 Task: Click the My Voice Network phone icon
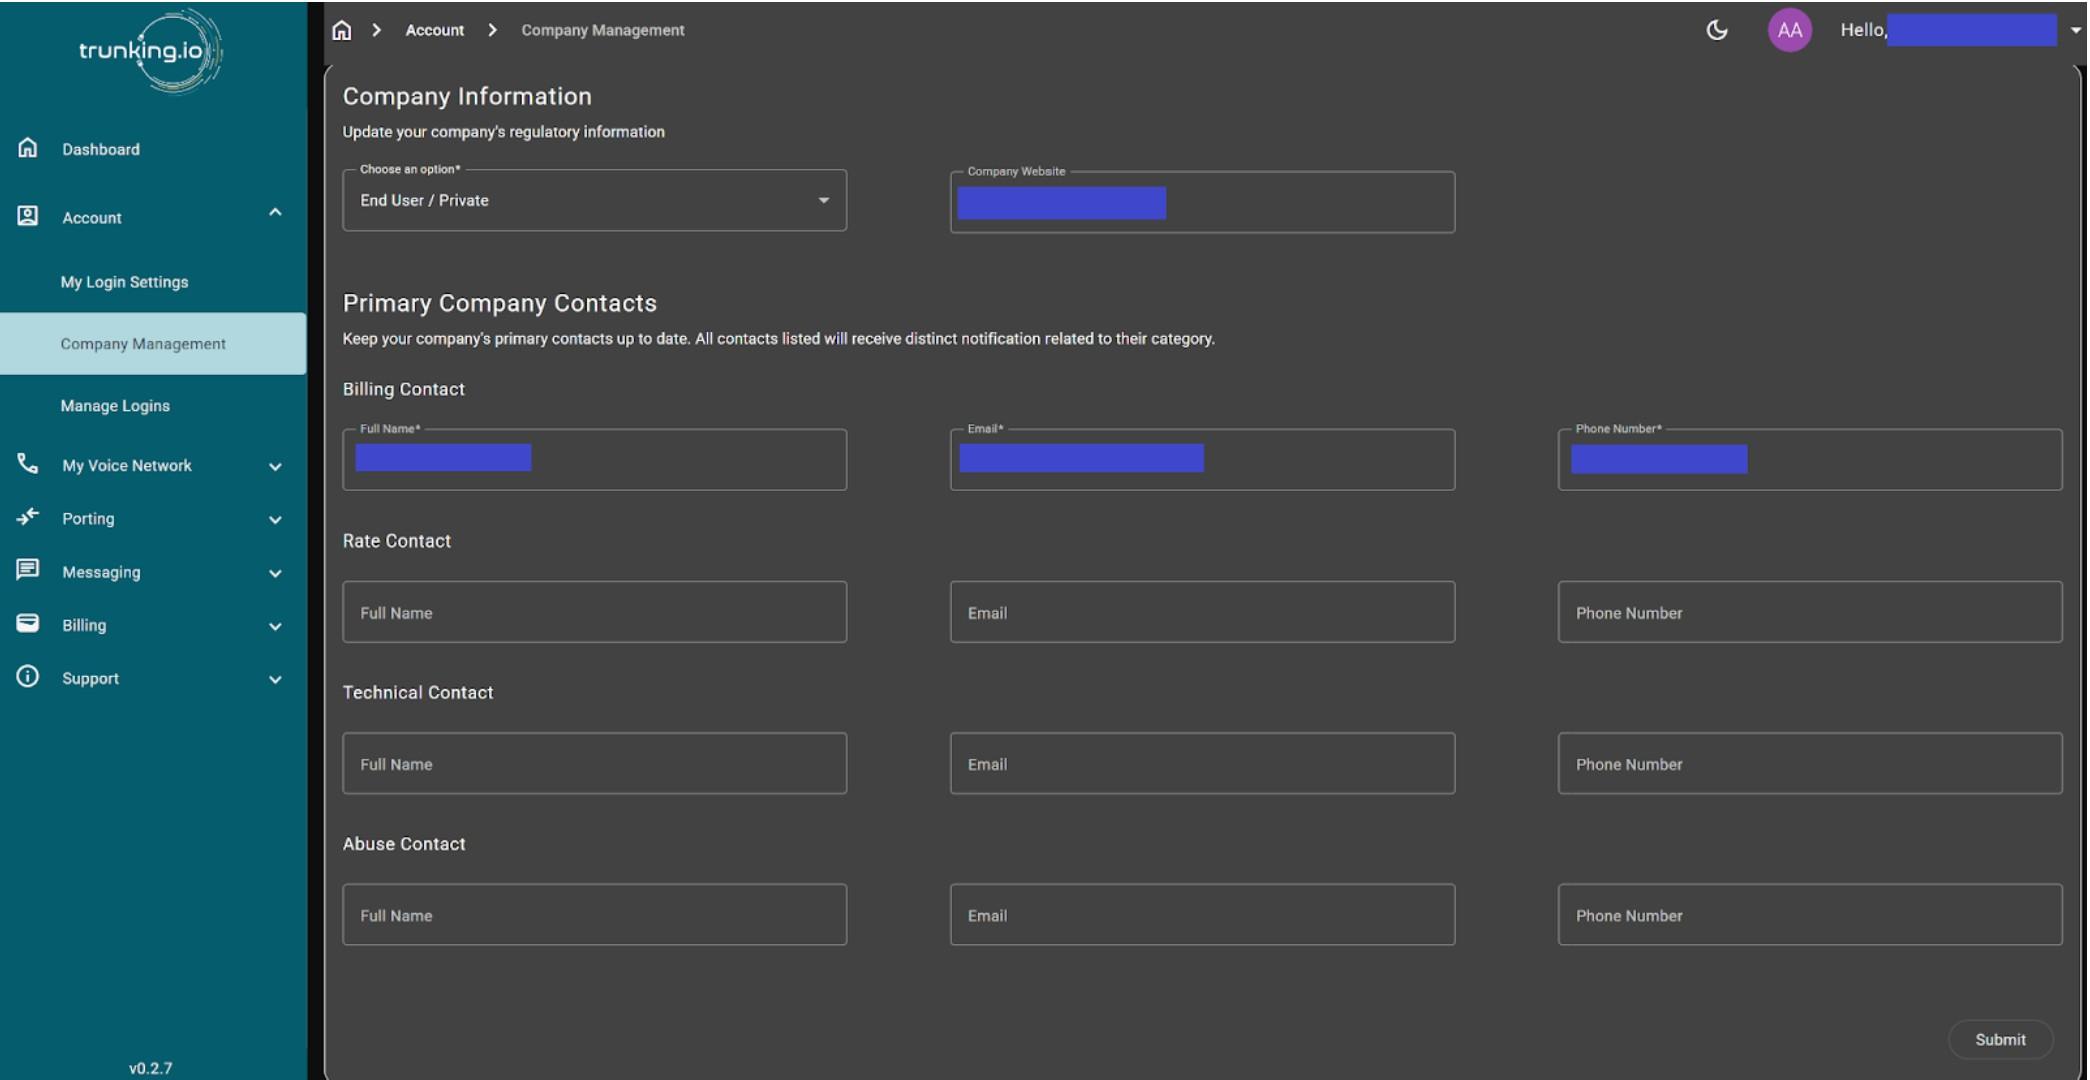(28, 464)
